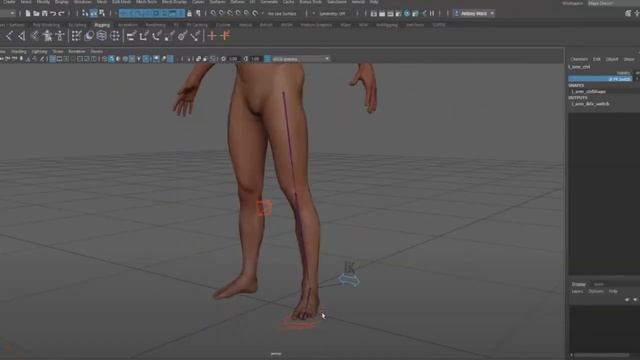The image size is (640, 360).
Task: Select the orange knee pole vector control
Action: [264, 208]
